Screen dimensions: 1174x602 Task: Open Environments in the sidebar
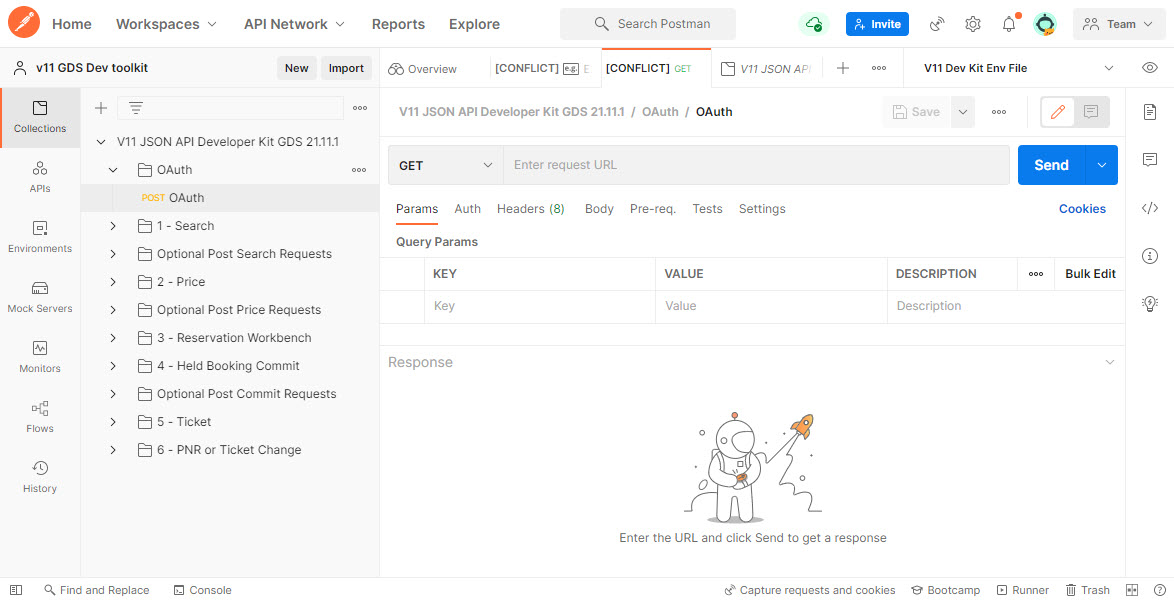click(x=40, y=237)
